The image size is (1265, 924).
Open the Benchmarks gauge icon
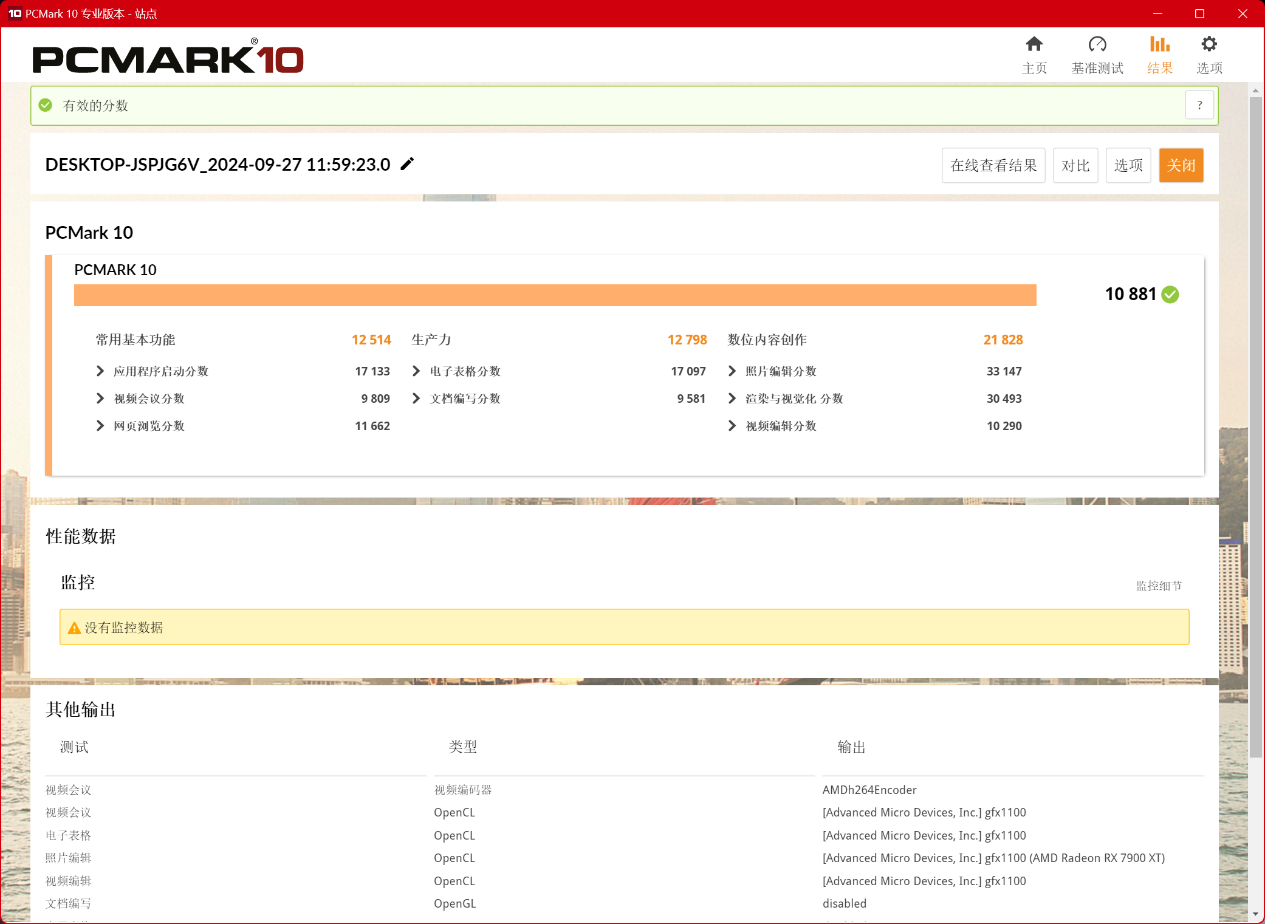point(1097,44)
